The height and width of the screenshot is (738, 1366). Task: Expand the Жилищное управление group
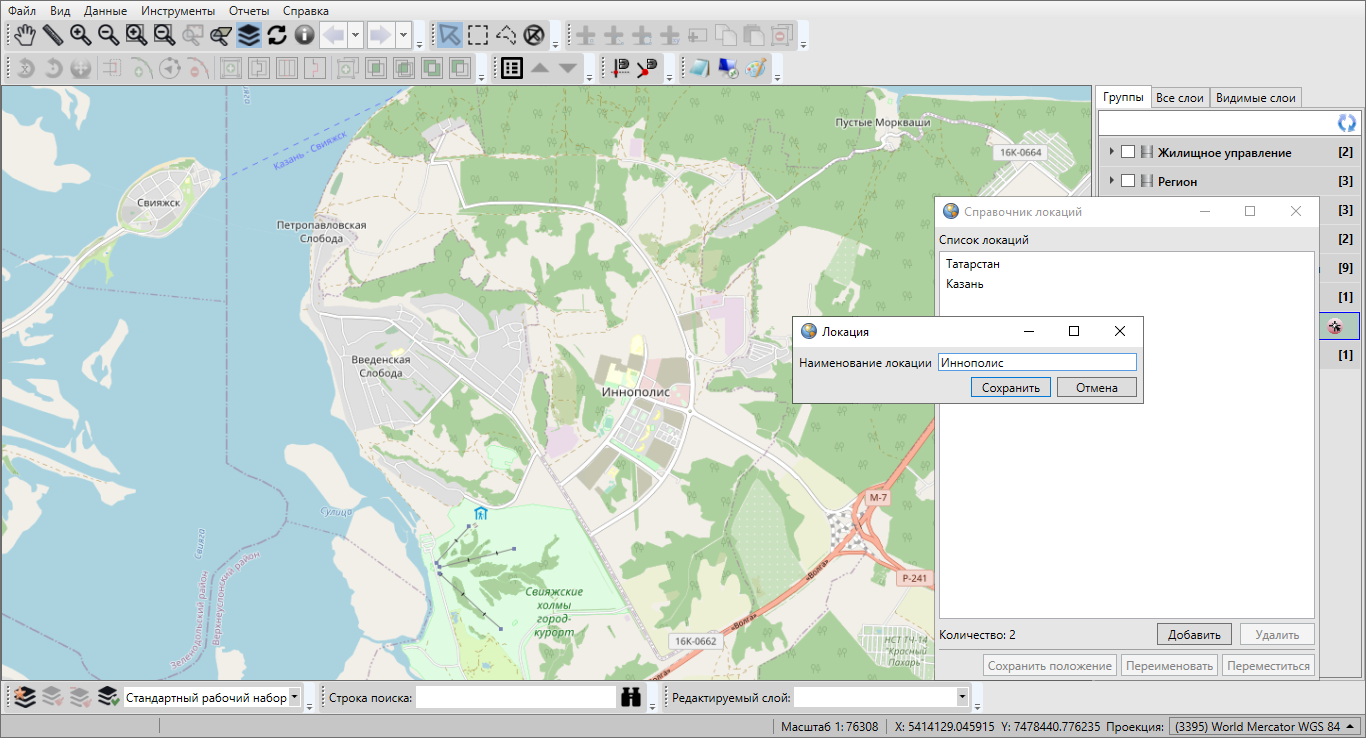point(1111,152)
